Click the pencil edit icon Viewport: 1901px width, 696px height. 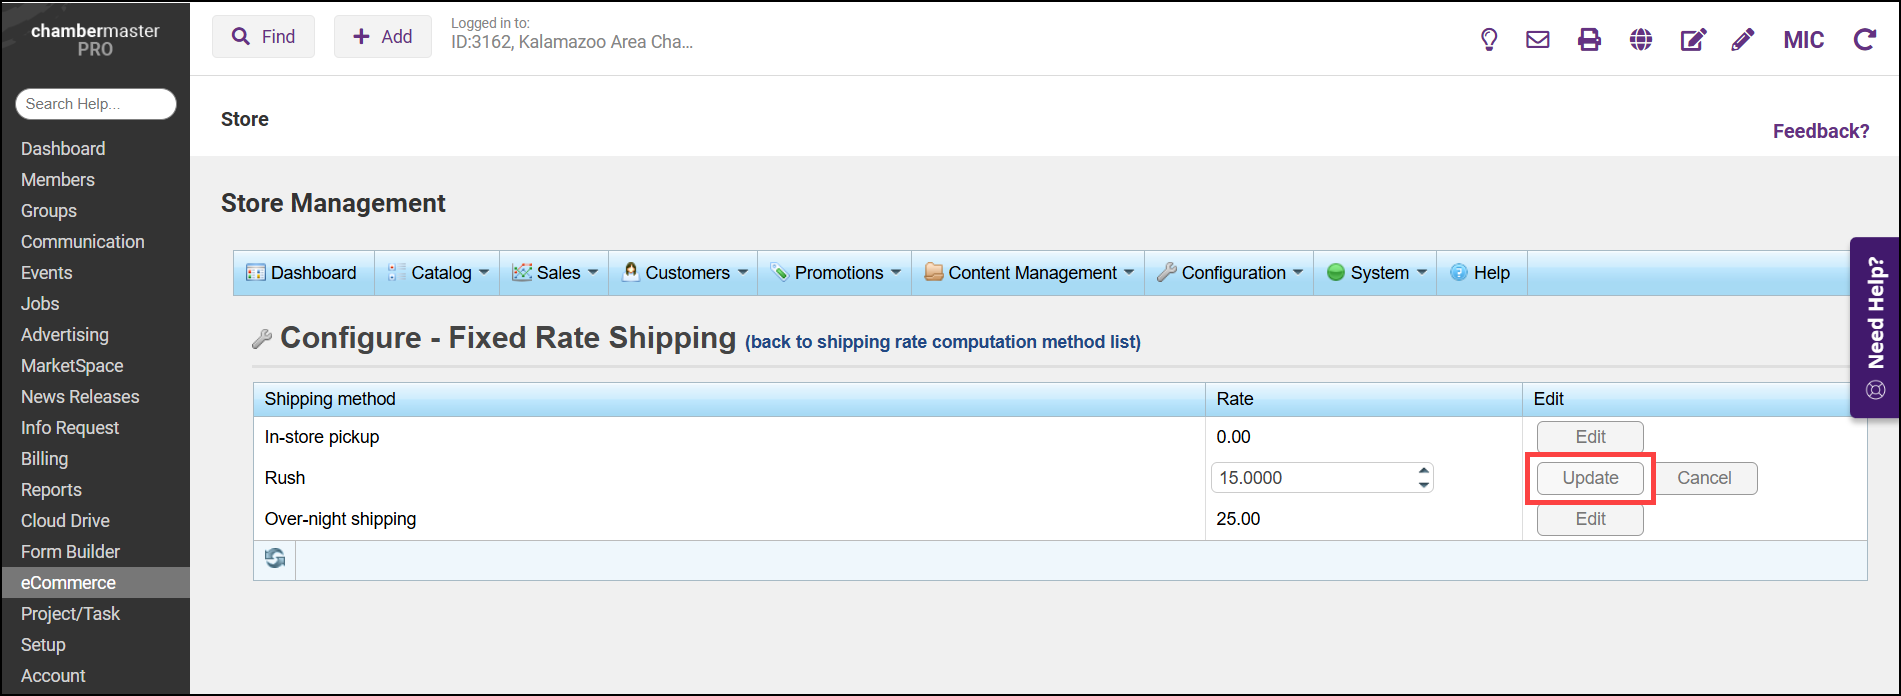pyautogui.click(x=1743, y=40)
